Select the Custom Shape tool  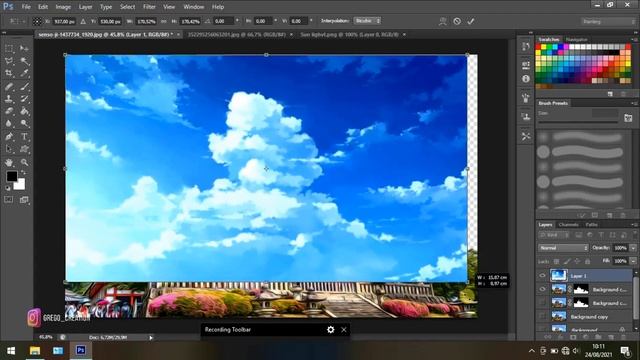(24, 149)
